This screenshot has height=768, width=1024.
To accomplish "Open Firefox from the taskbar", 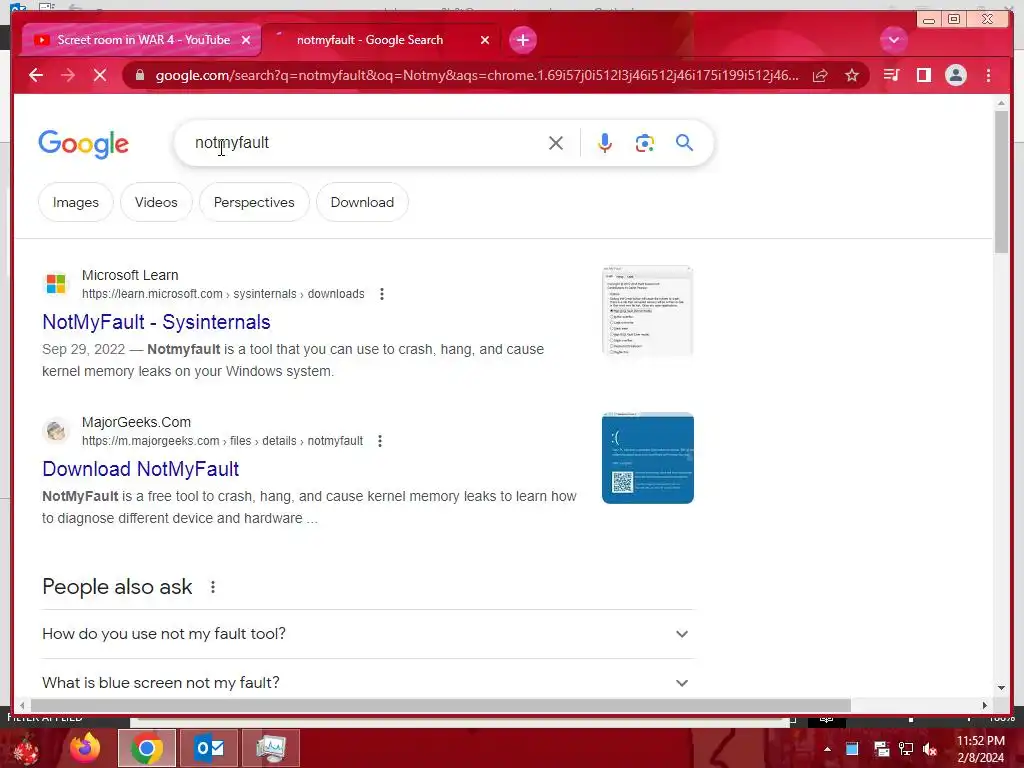I will [86, 748].
